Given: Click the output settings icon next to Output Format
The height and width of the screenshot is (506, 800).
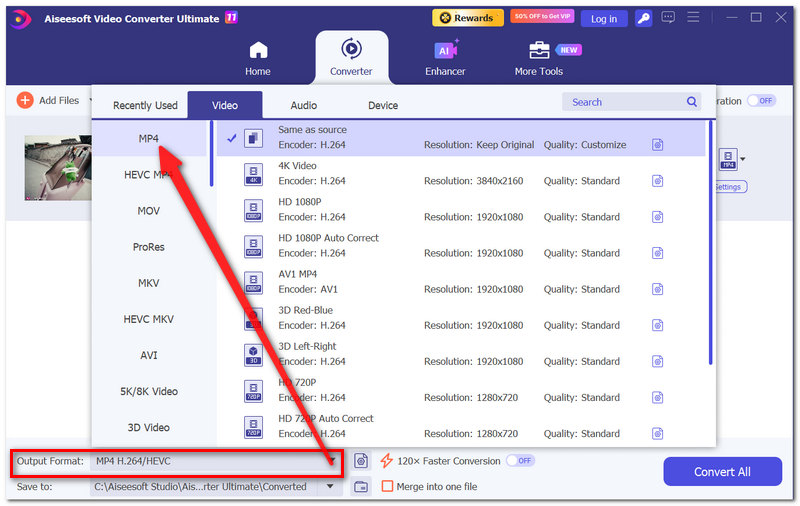Looking at the screenshot, I should 361,461.
